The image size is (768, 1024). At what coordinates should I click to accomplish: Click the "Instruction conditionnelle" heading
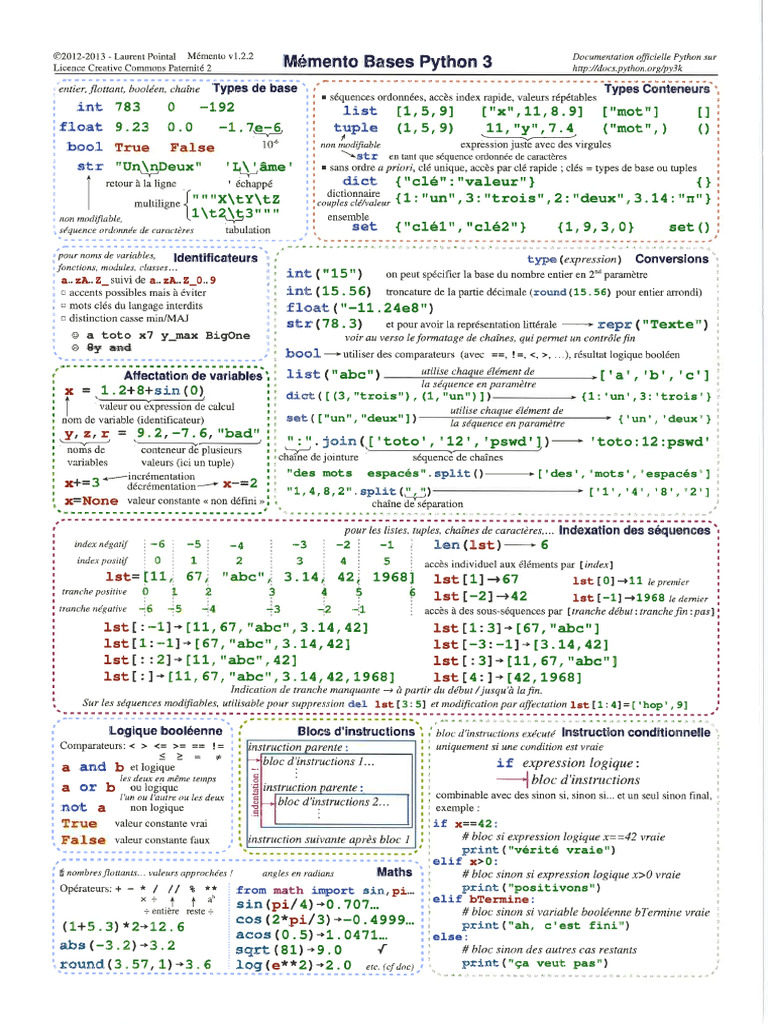(x=635, y=733)
